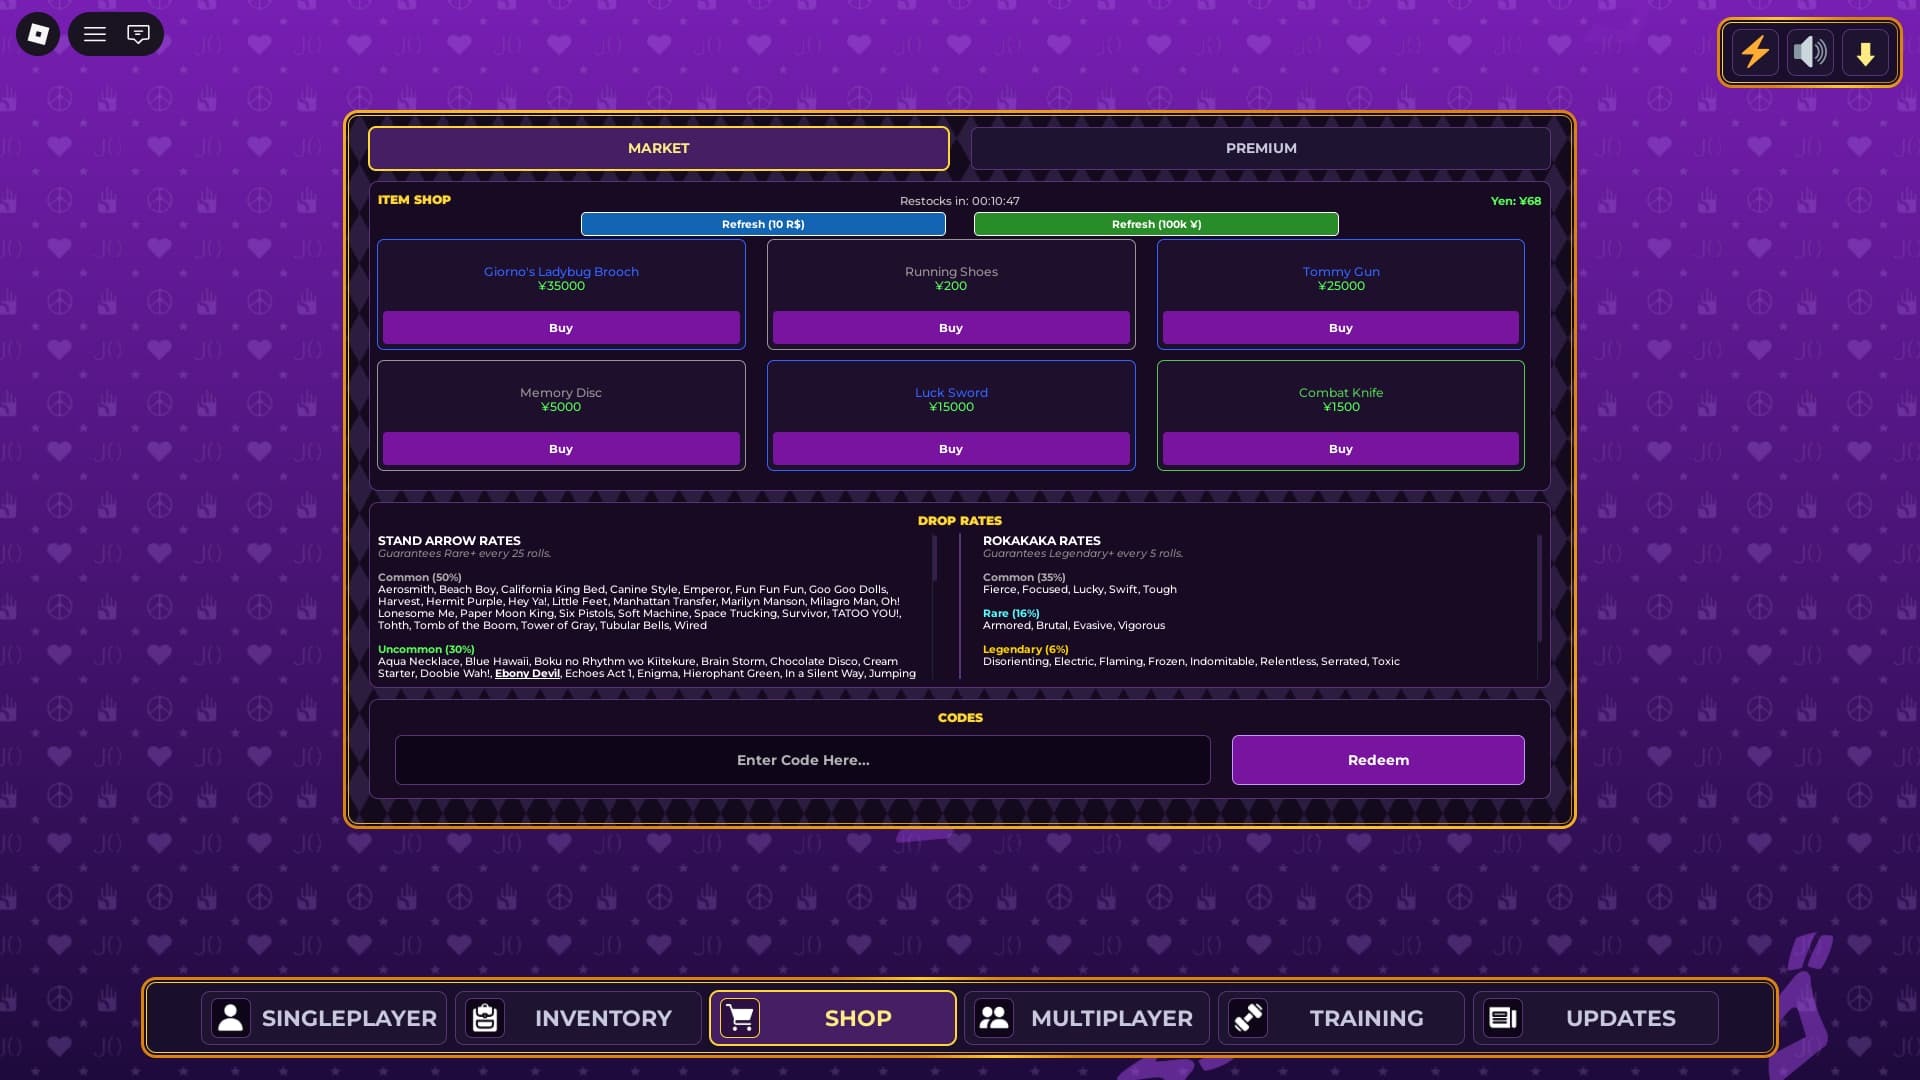Collapse the panel with the down arrow
The width and height of the screenshot is (1920, 1080).
(x=1865, y=53)
